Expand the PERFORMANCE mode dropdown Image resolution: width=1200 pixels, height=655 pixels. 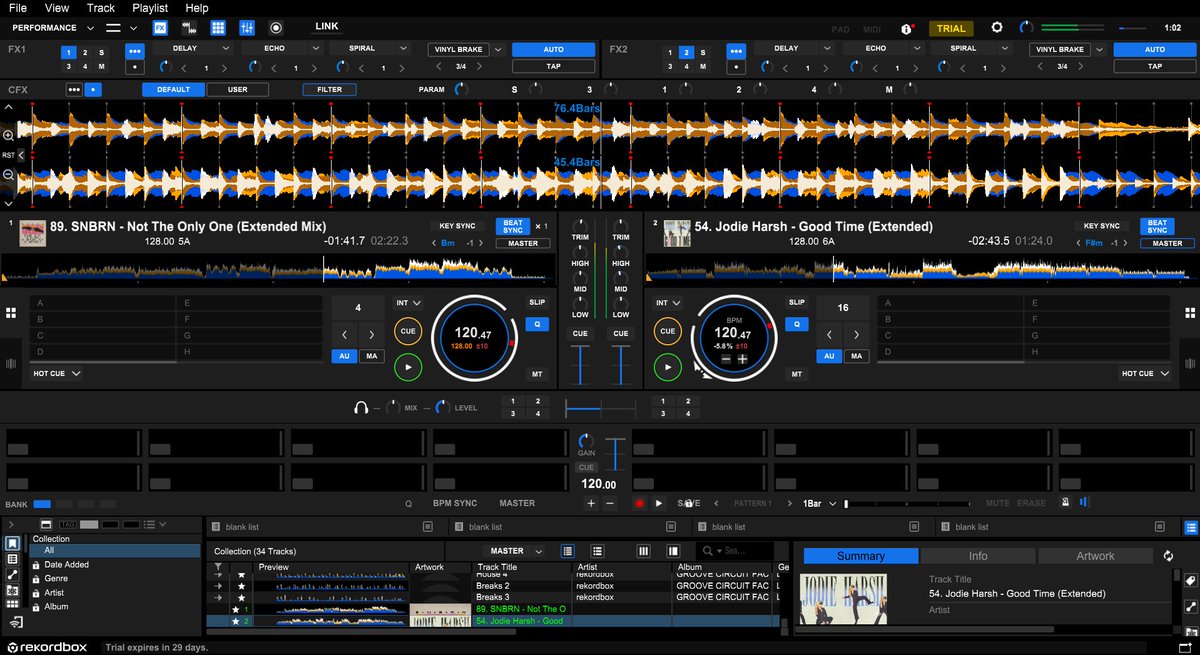(53, 28)
